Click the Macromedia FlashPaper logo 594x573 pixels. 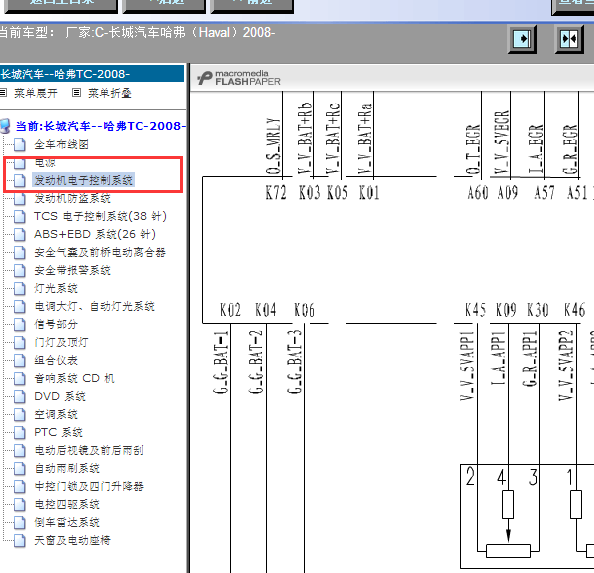click(239, 78)
